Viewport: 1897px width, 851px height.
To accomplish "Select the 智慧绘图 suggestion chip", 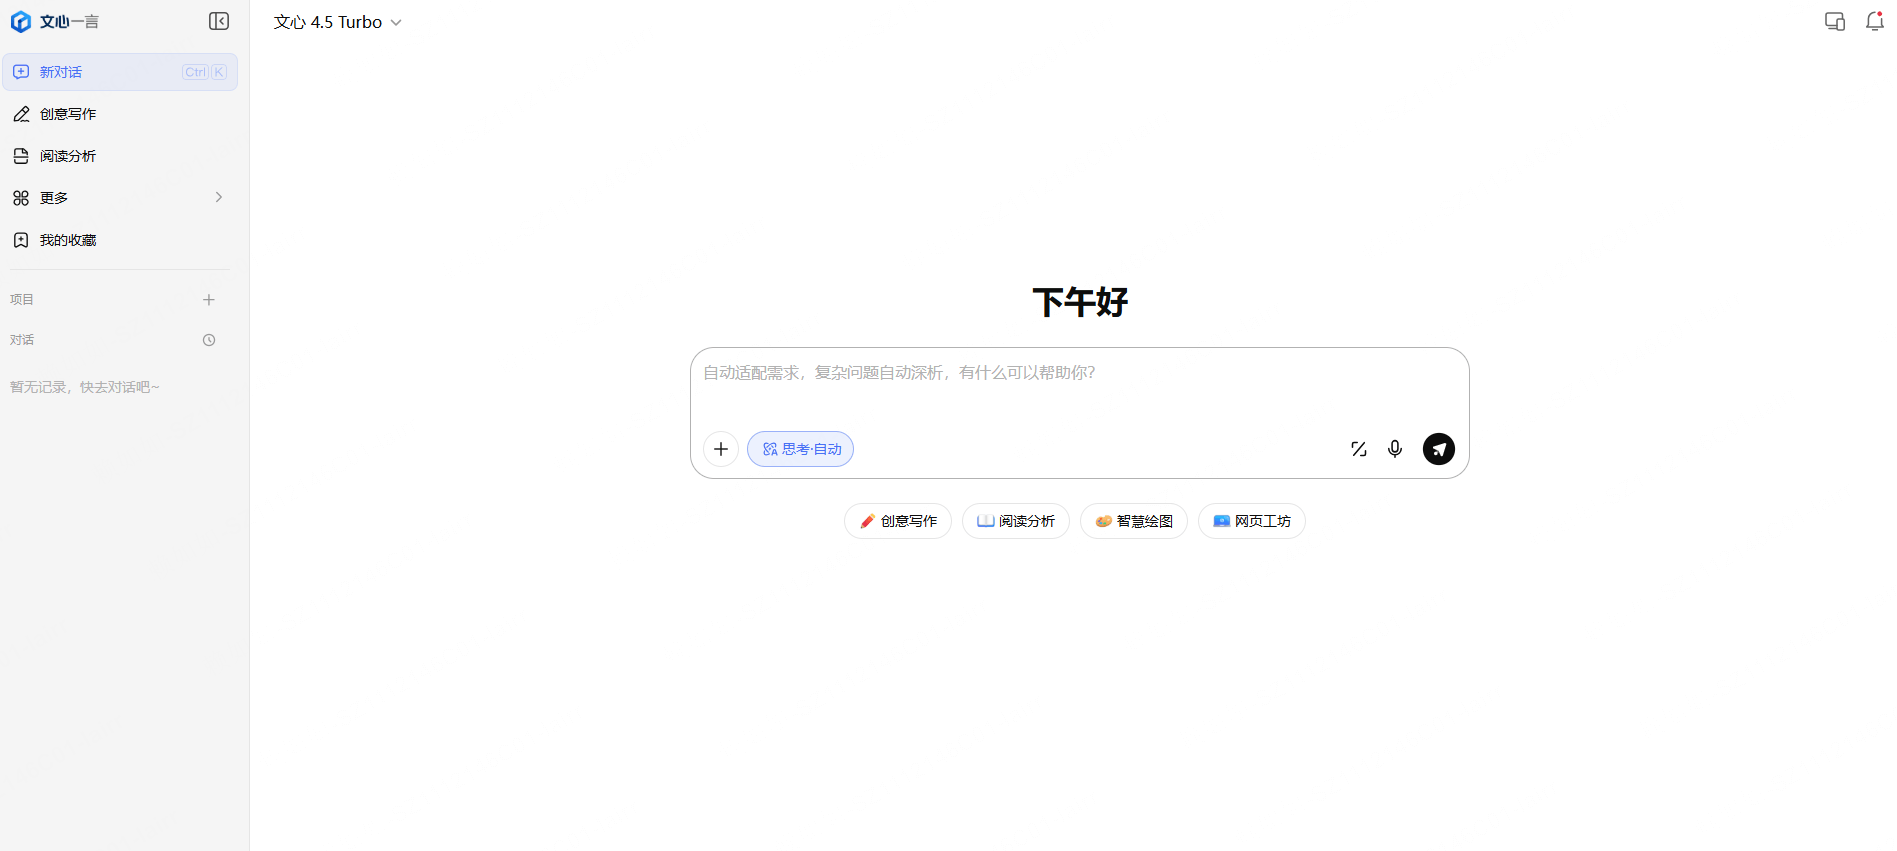I will pyautogui.click(x=1134, y=521).
